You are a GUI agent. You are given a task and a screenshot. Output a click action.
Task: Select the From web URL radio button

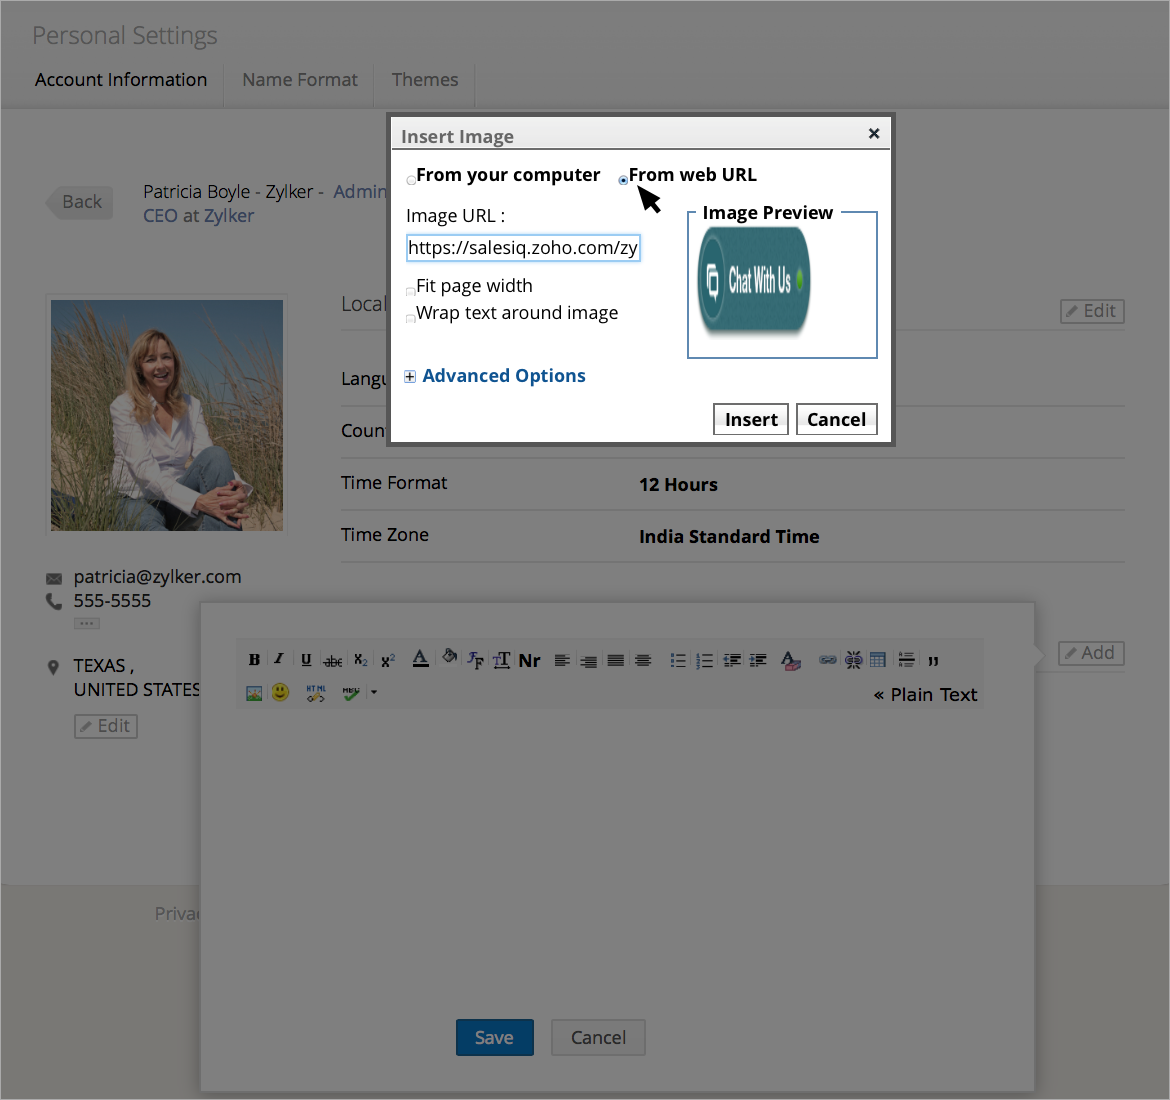point(623,181)
